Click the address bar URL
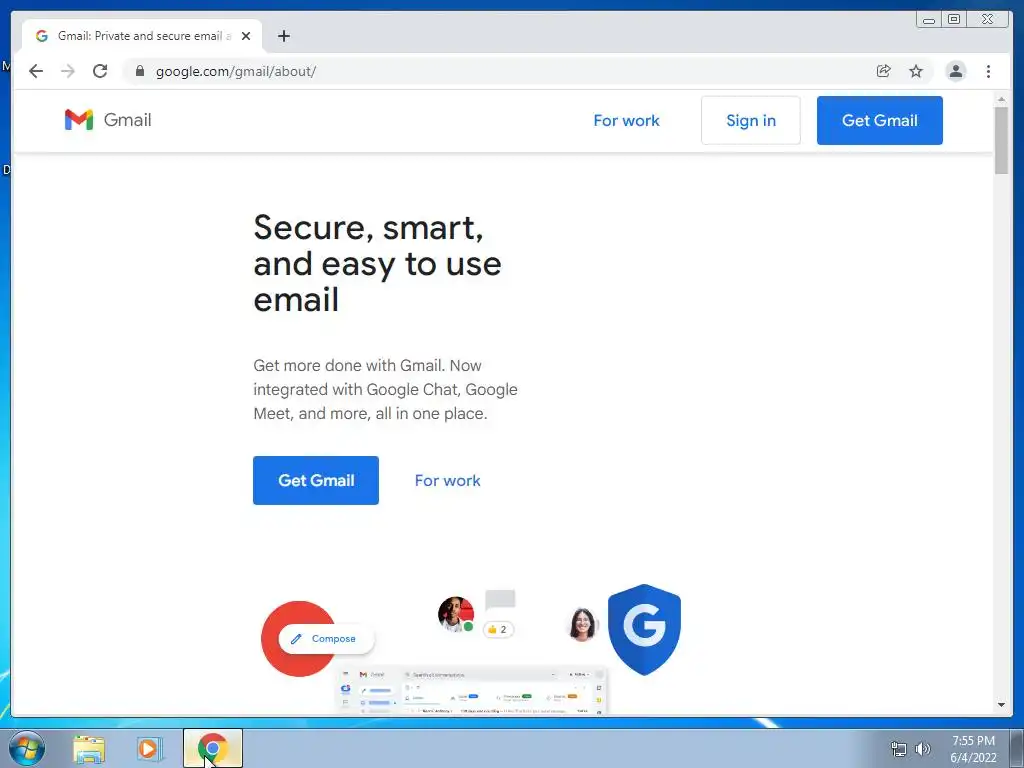 pos(236,71)
